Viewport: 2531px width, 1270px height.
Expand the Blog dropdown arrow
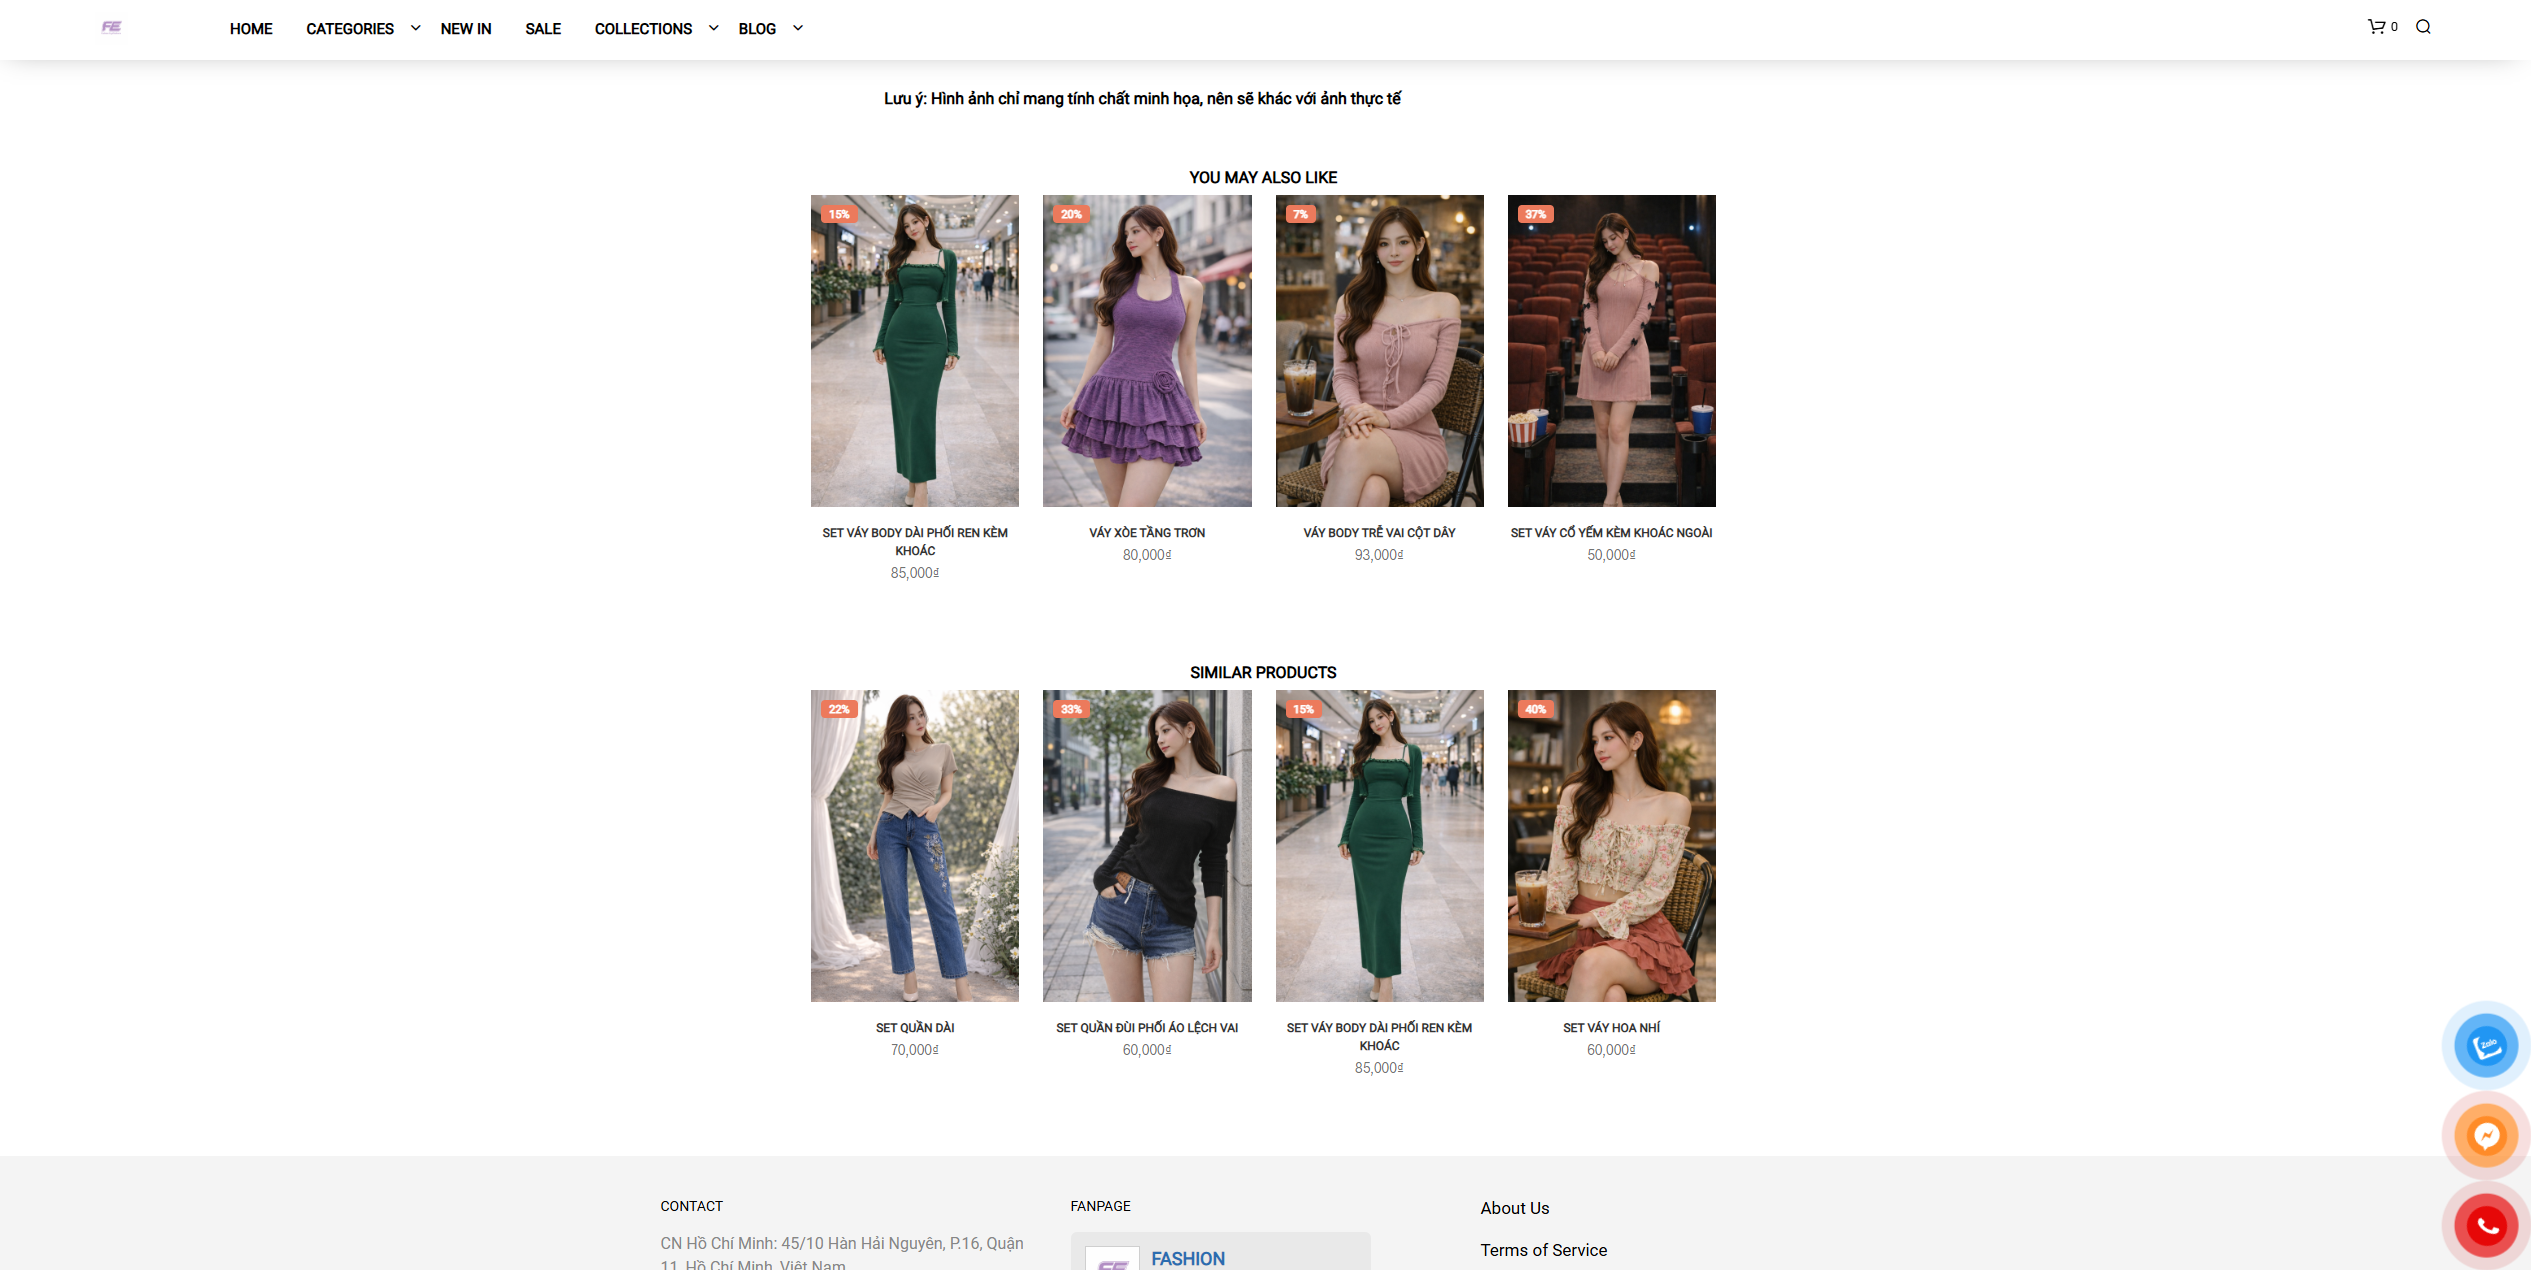797,28
